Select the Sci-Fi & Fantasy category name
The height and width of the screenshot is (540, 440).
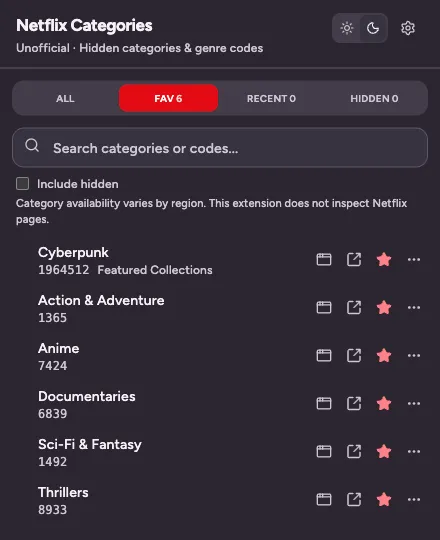(x=90, y=445)
